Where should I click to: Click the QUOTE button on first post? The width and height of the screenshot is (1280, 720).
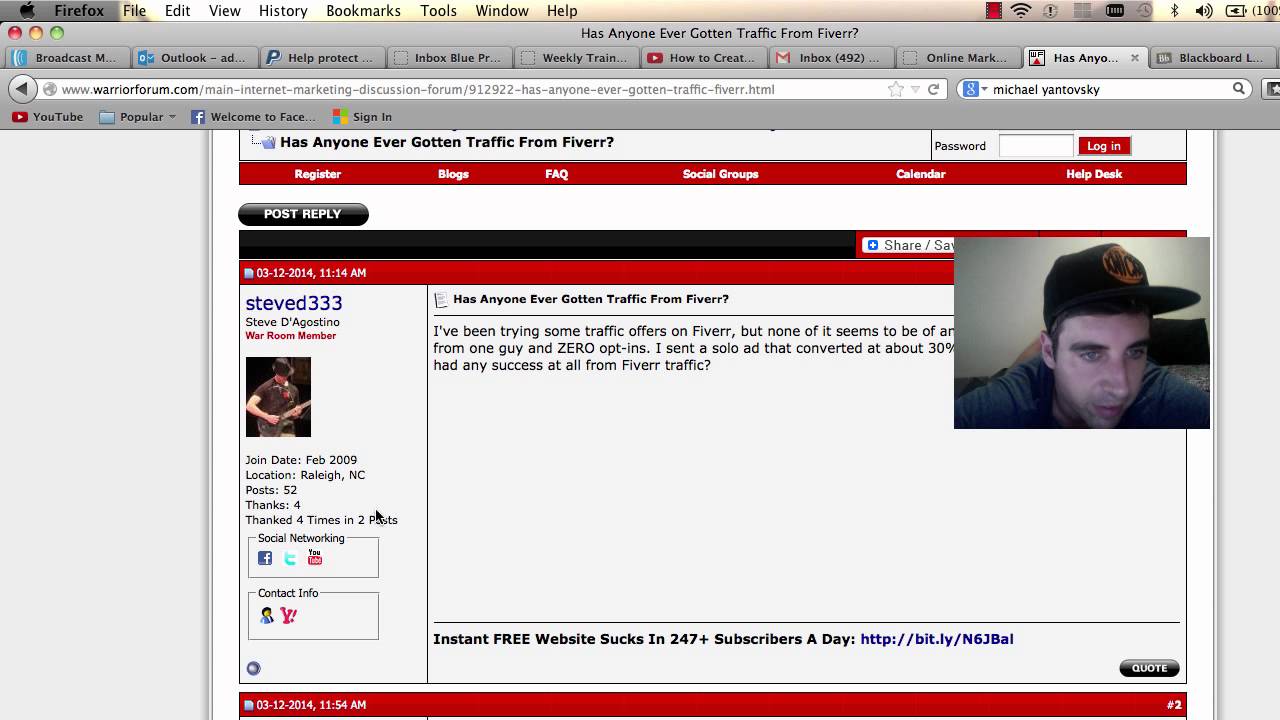[x=1149, y=668]
